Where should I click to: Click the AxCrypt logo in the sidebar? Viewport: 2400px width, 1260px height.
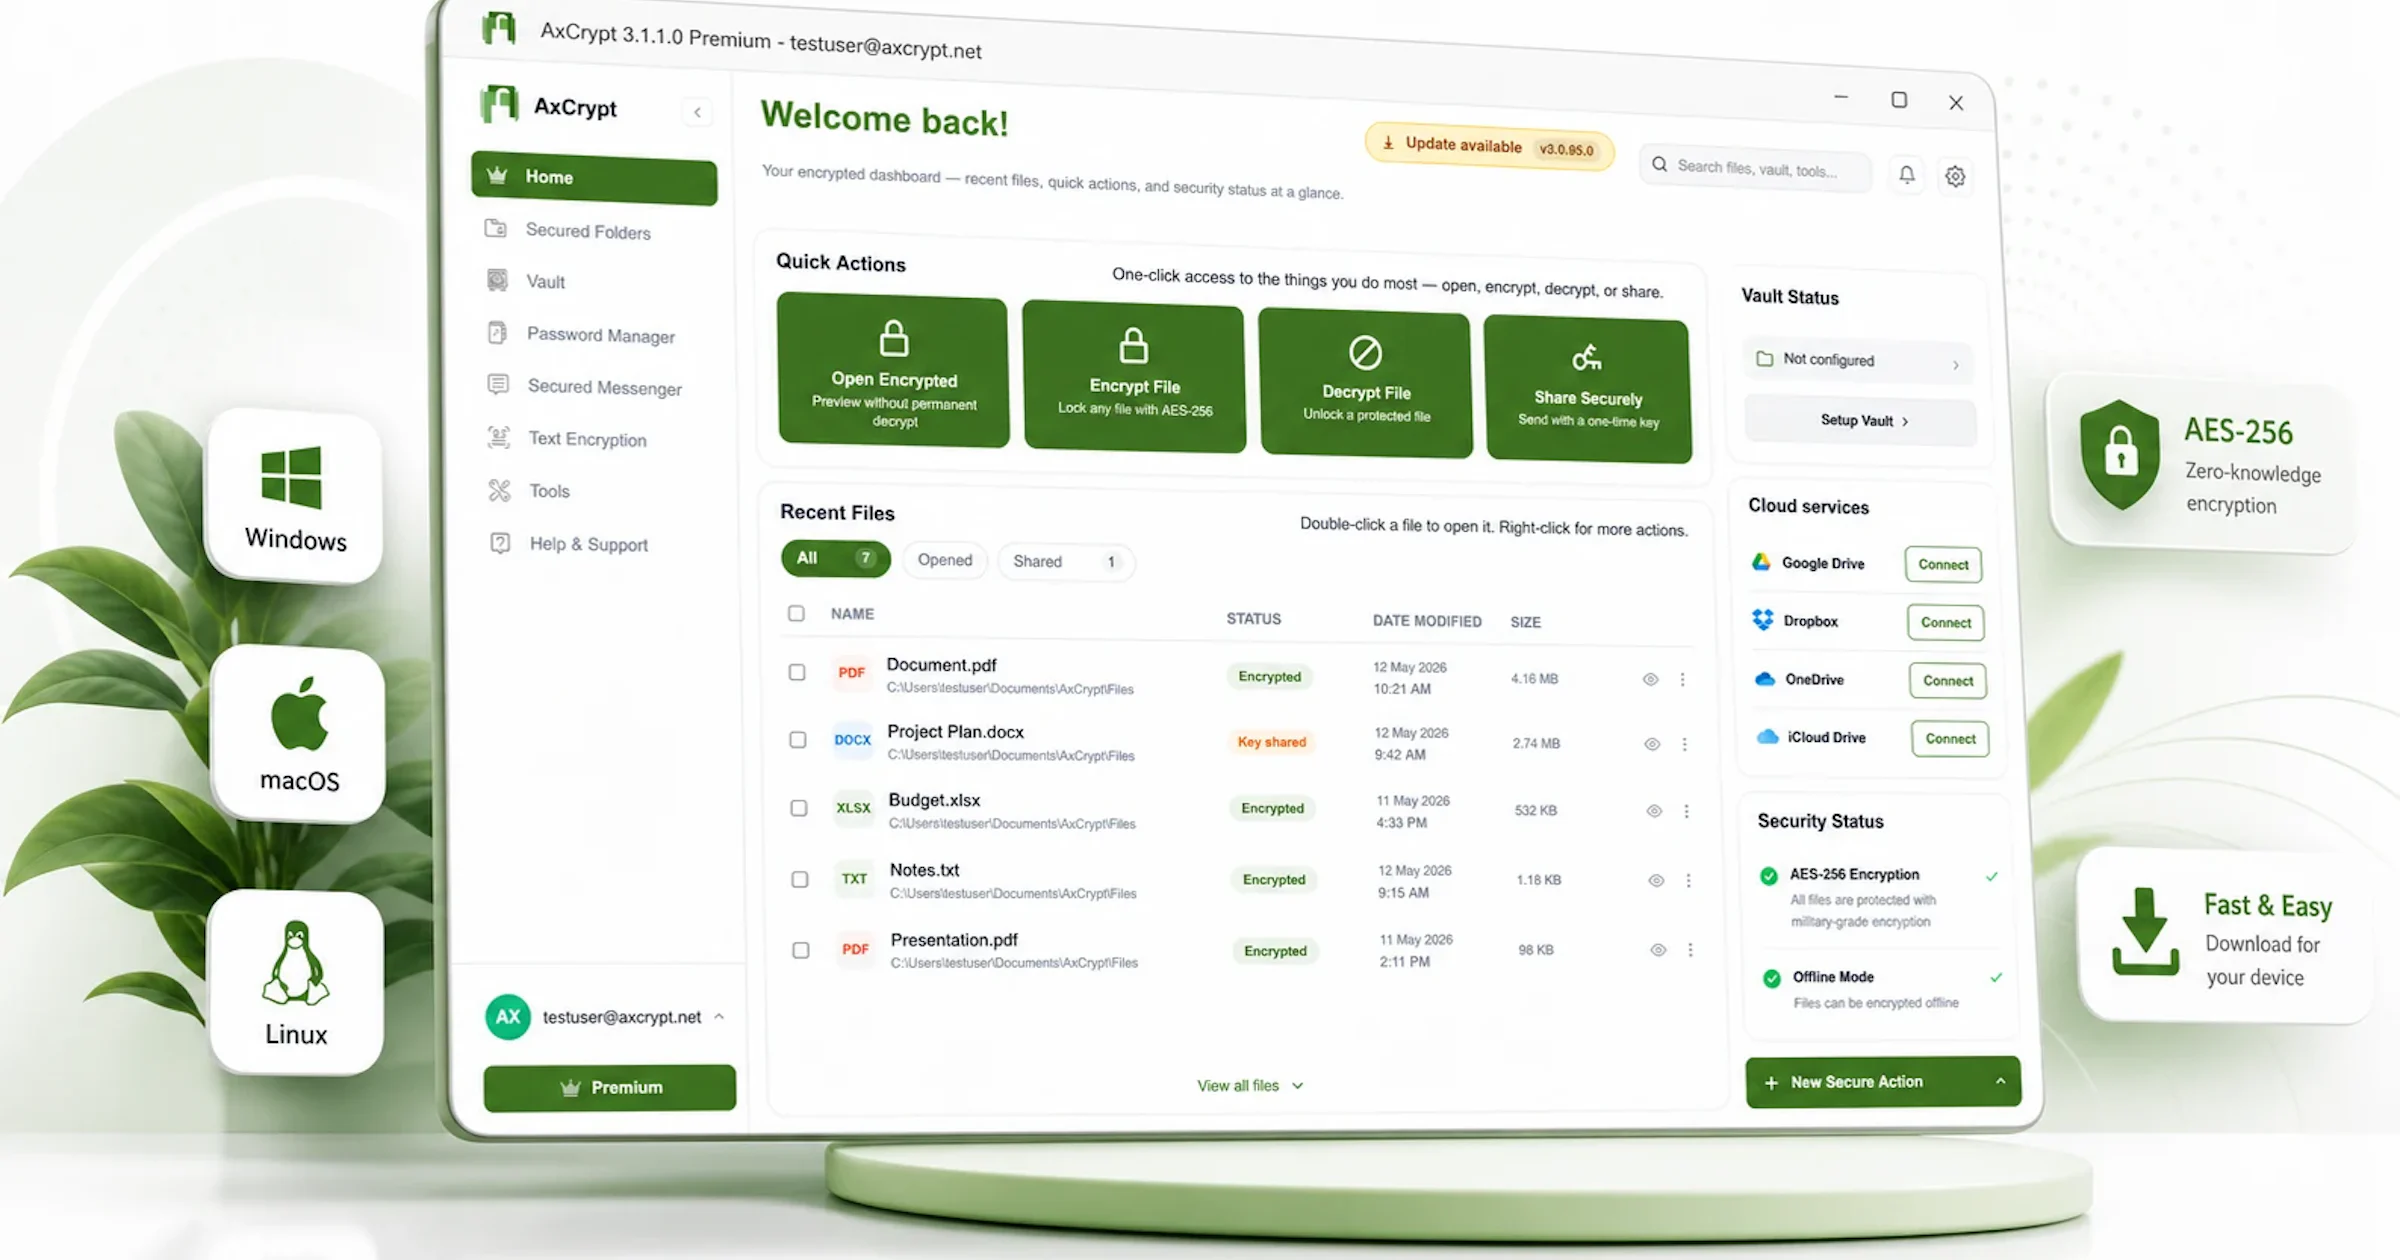[499, 104]
